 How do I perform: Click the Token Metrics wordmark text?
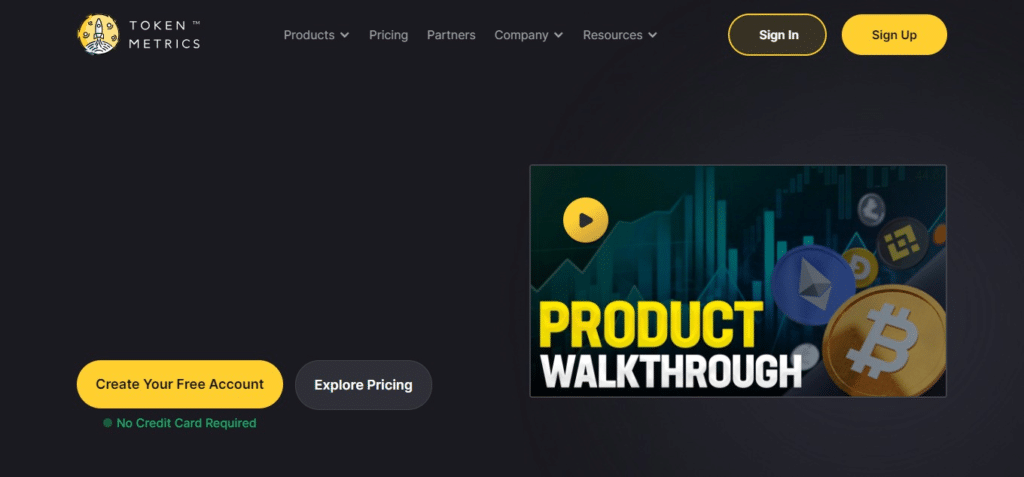point(165,35)
